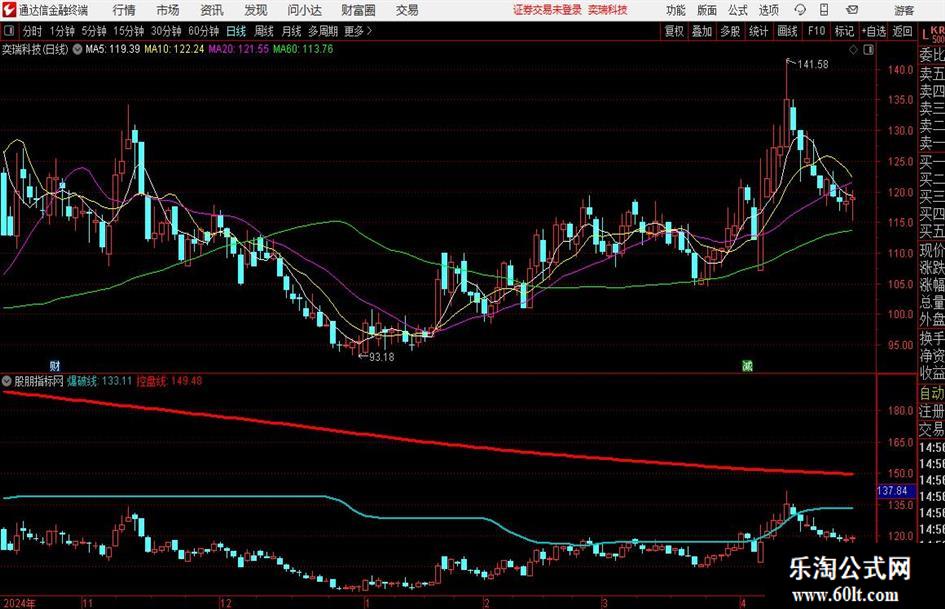
Task: Expand settings for 股朋指标网 indicator
Action: point(7,381)
